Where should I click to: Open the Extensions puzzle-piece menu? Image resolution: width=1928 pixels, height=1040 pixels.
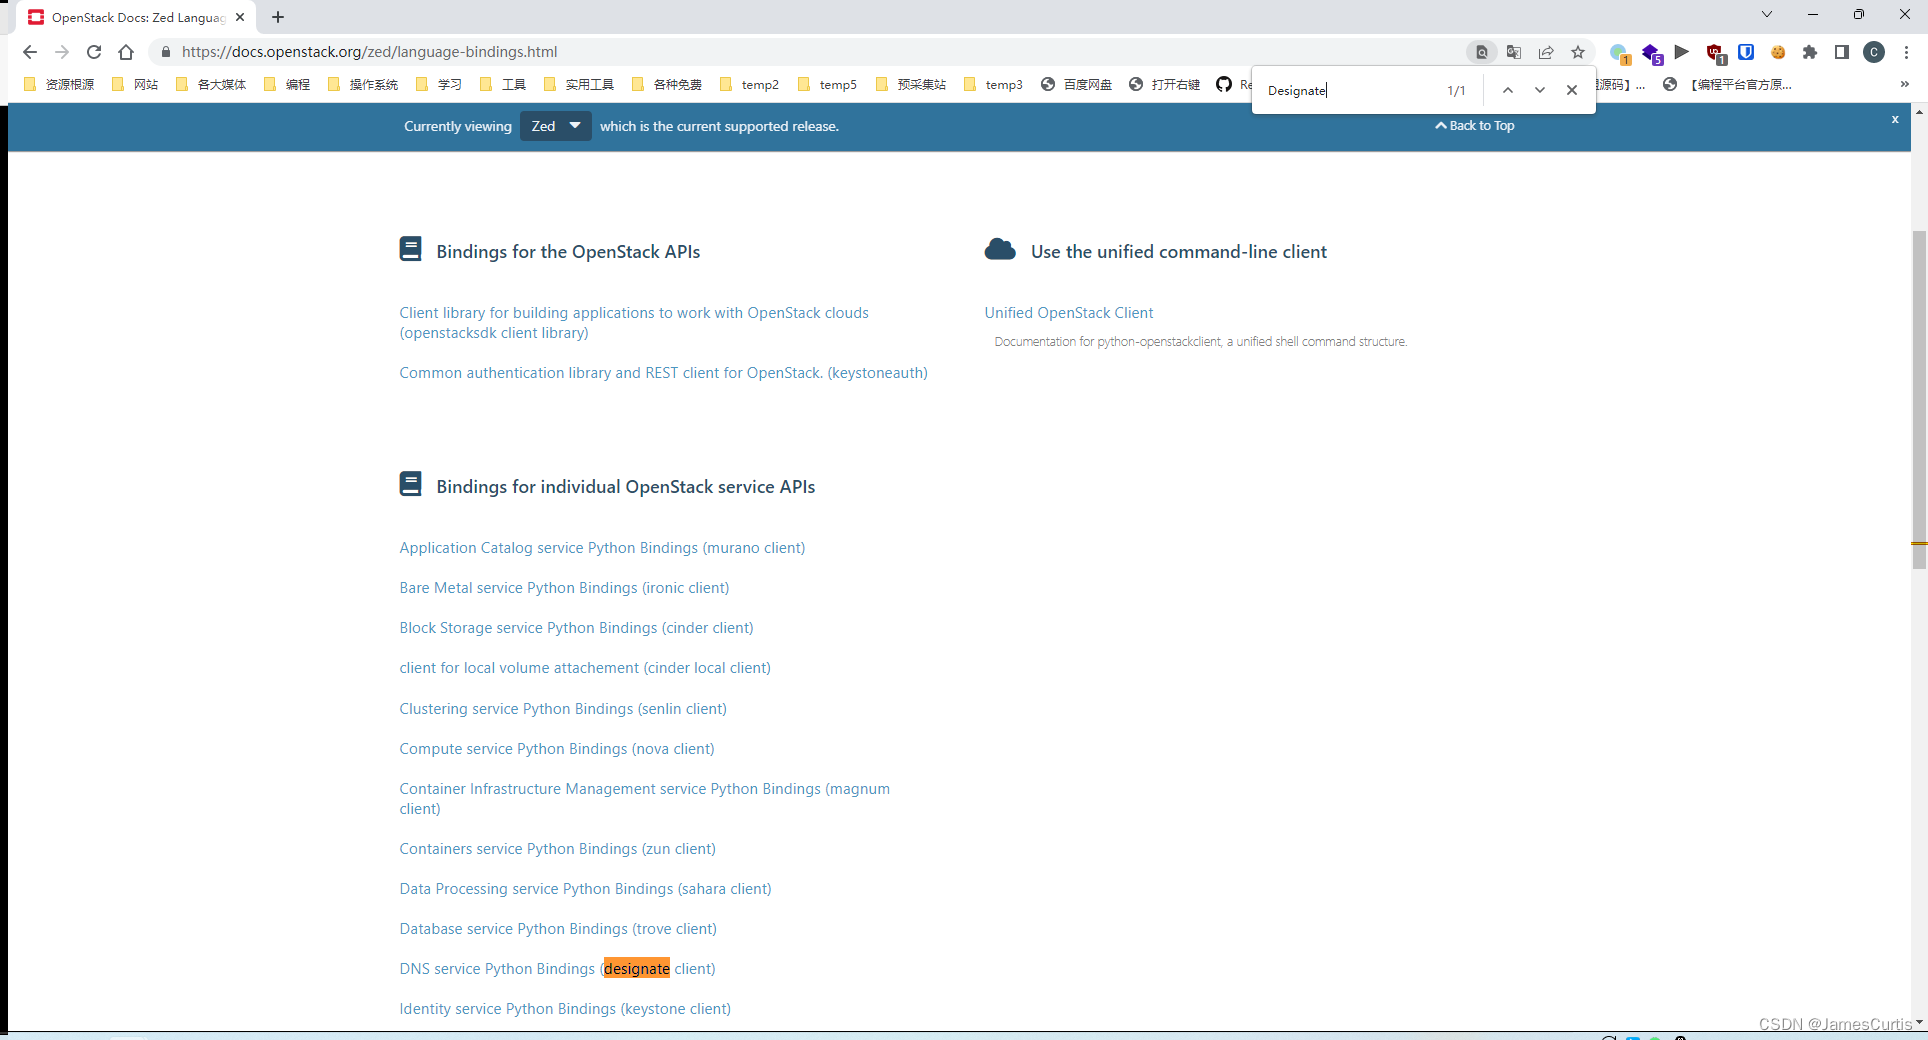(1810, 52)
